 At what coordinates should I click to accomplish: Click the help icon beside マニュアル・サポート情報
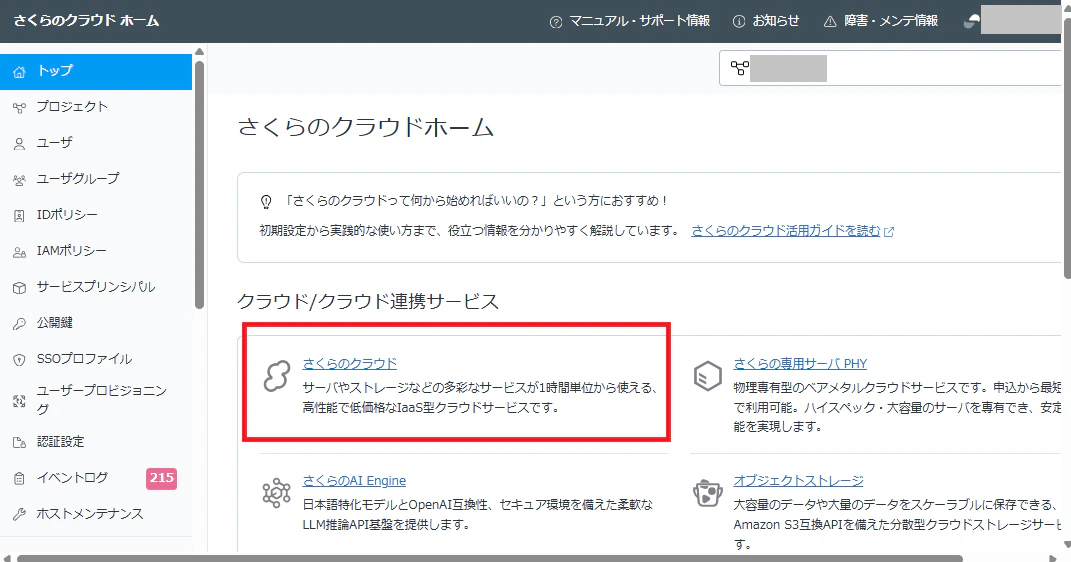click(x=556, y=22)
